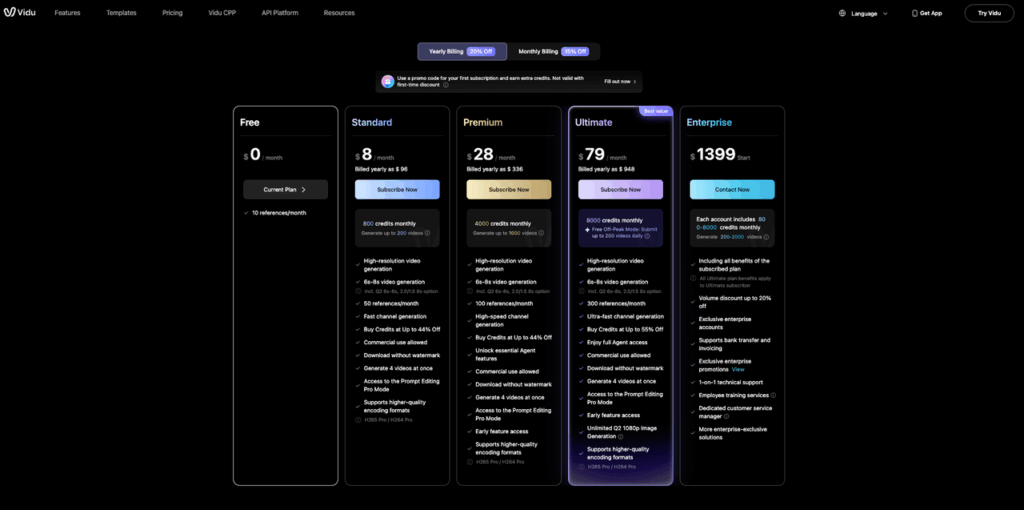Screen dimensions: 1024x510
Task: Click '10 references/month' in Free plan
Action: 279,213
